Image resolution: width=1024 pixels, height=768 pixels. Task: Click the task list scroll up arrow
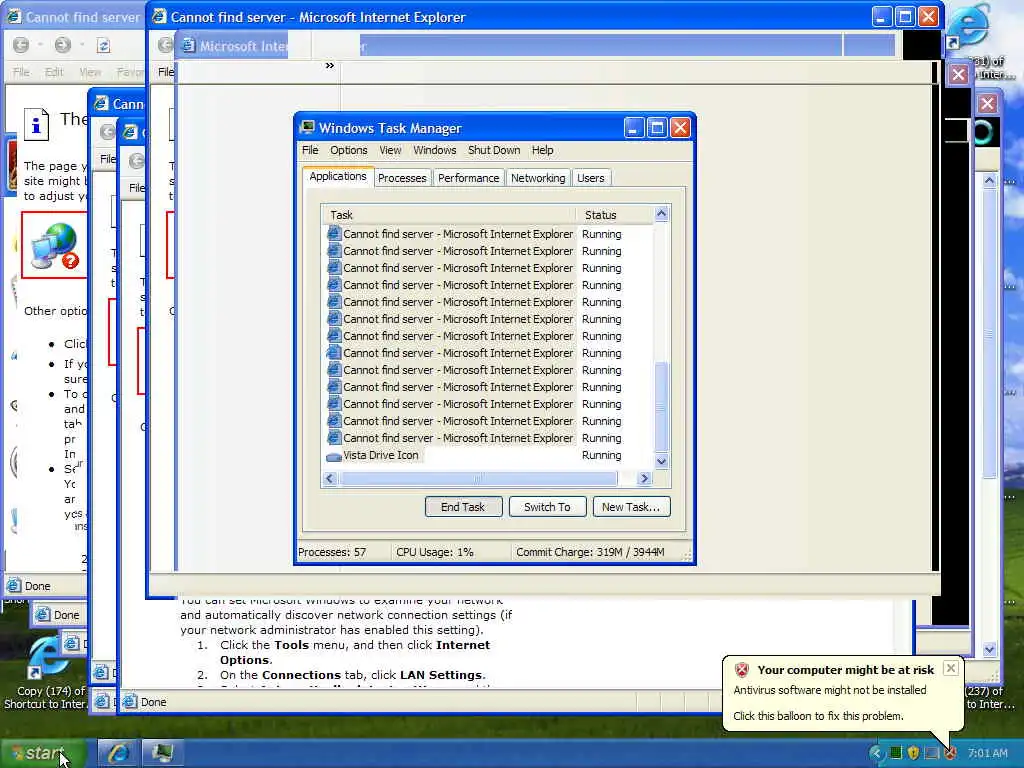(662, 214)
